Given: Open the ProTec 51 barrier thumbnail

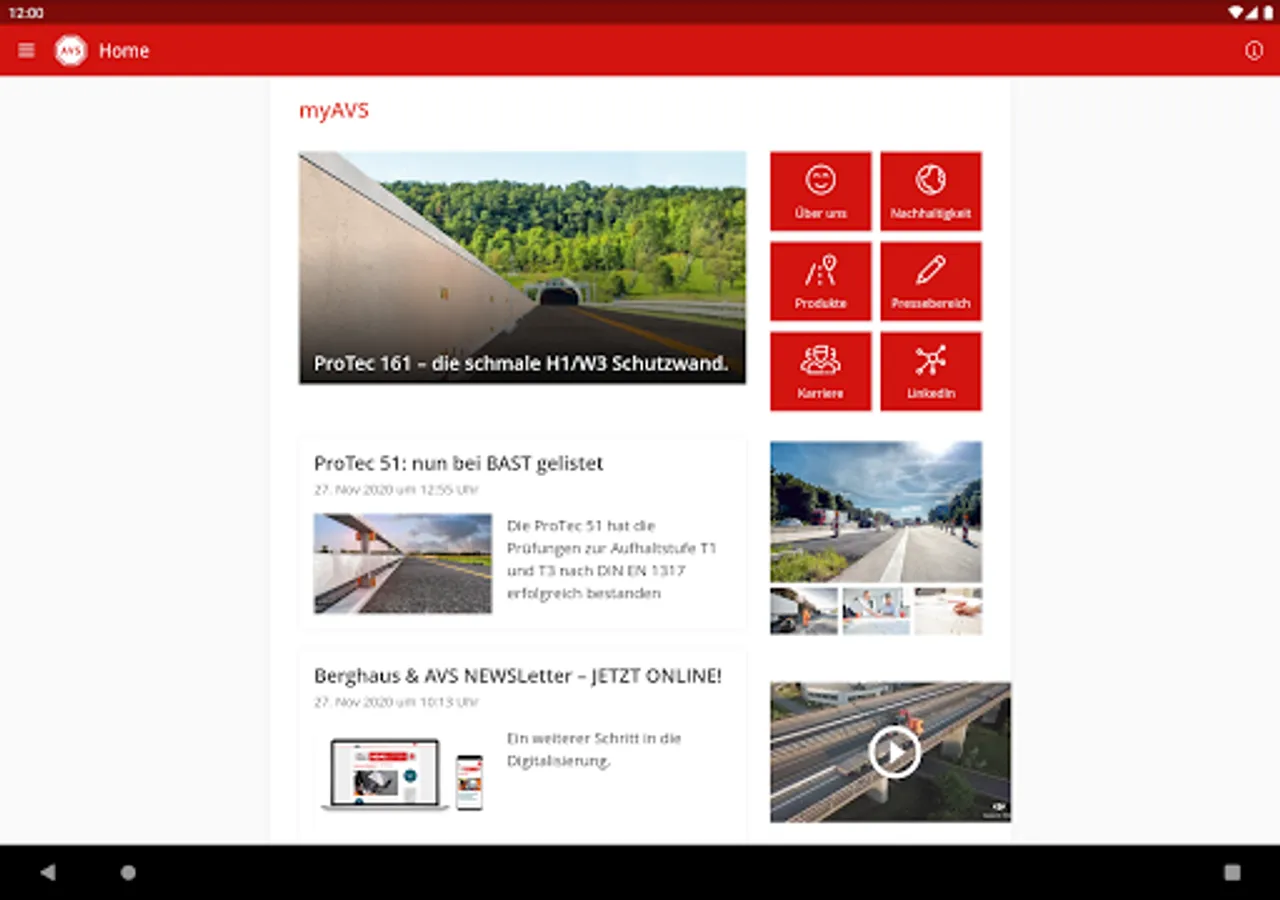Looking at the screenshot, I should point(403,563).
